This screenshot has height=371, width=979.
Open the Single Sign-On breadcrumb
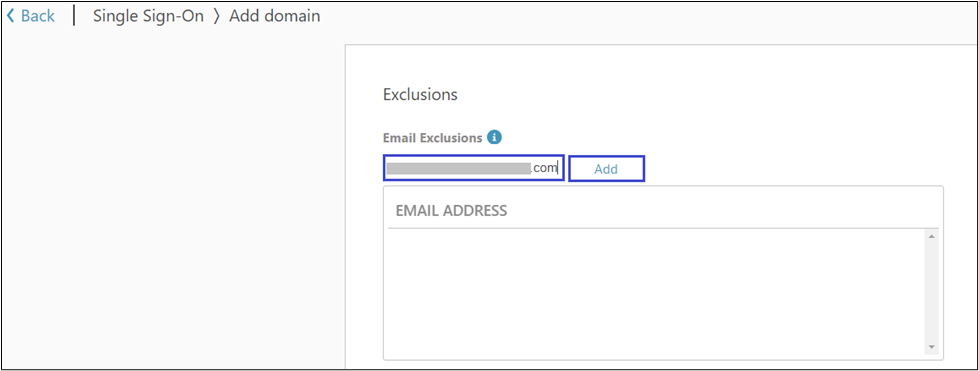pyautogui.click(x=148, y=16)
